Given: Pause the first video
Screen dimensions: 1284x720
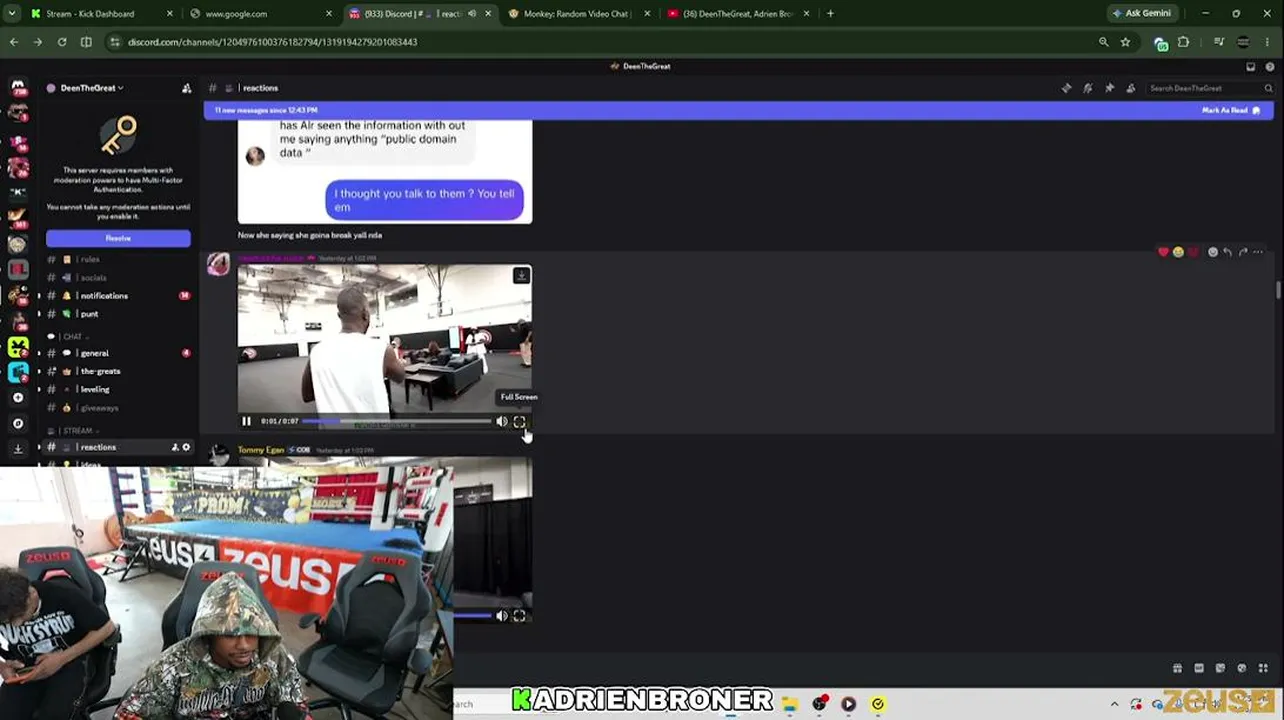Looking at the screenshot, I should point(247,421).
